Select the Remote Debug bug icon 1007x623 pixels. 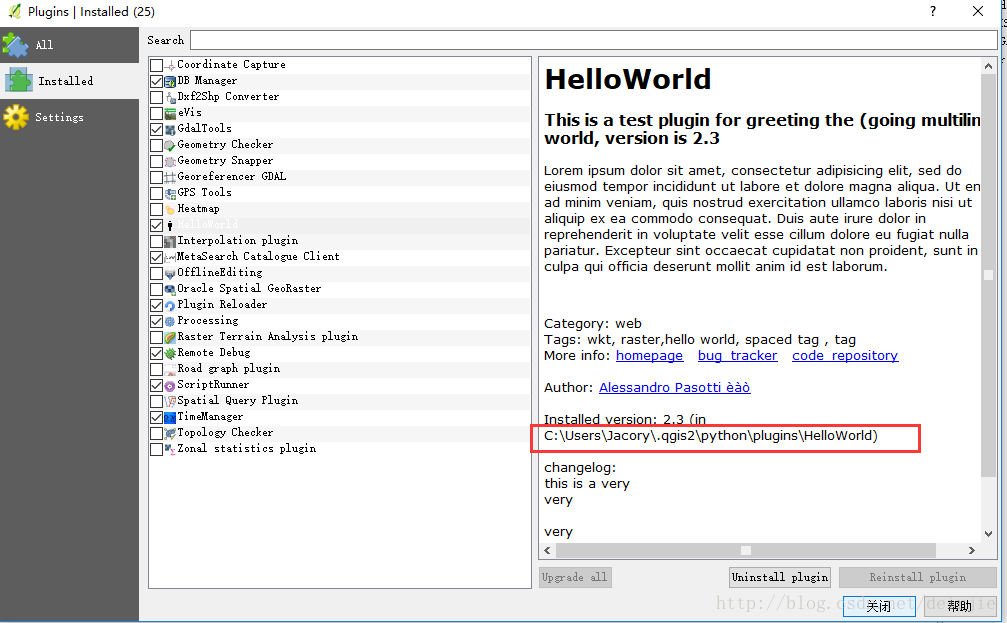point(170,354)
